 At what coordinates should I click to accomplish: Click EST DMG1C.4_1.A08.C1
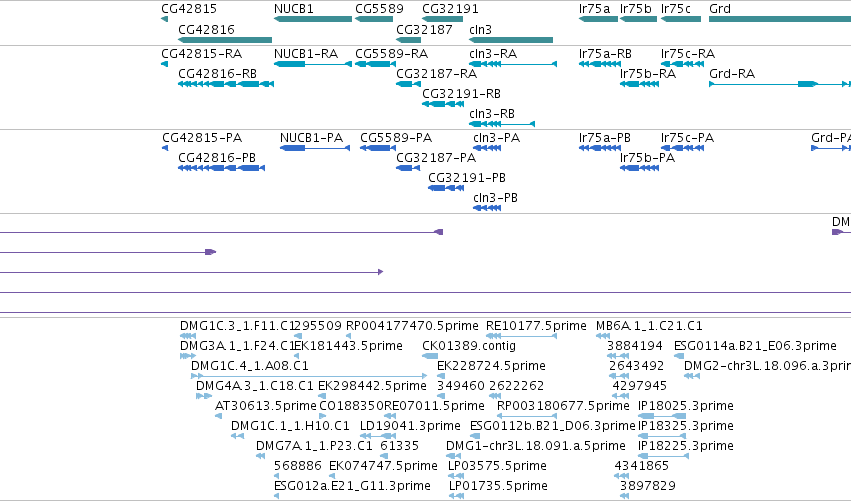[250, 366]
